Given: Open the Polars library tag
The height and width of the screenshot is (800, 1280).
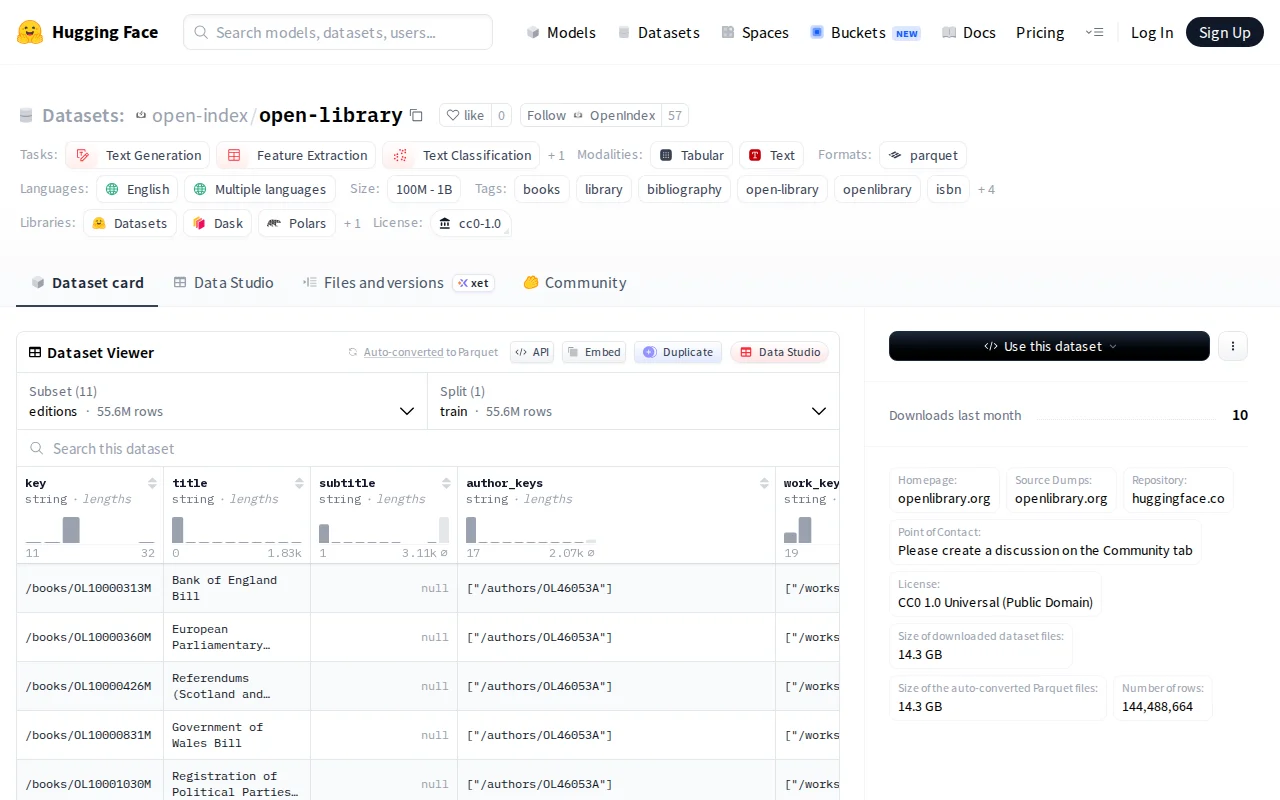Looking at the screenshot, I should click(297, 223).
